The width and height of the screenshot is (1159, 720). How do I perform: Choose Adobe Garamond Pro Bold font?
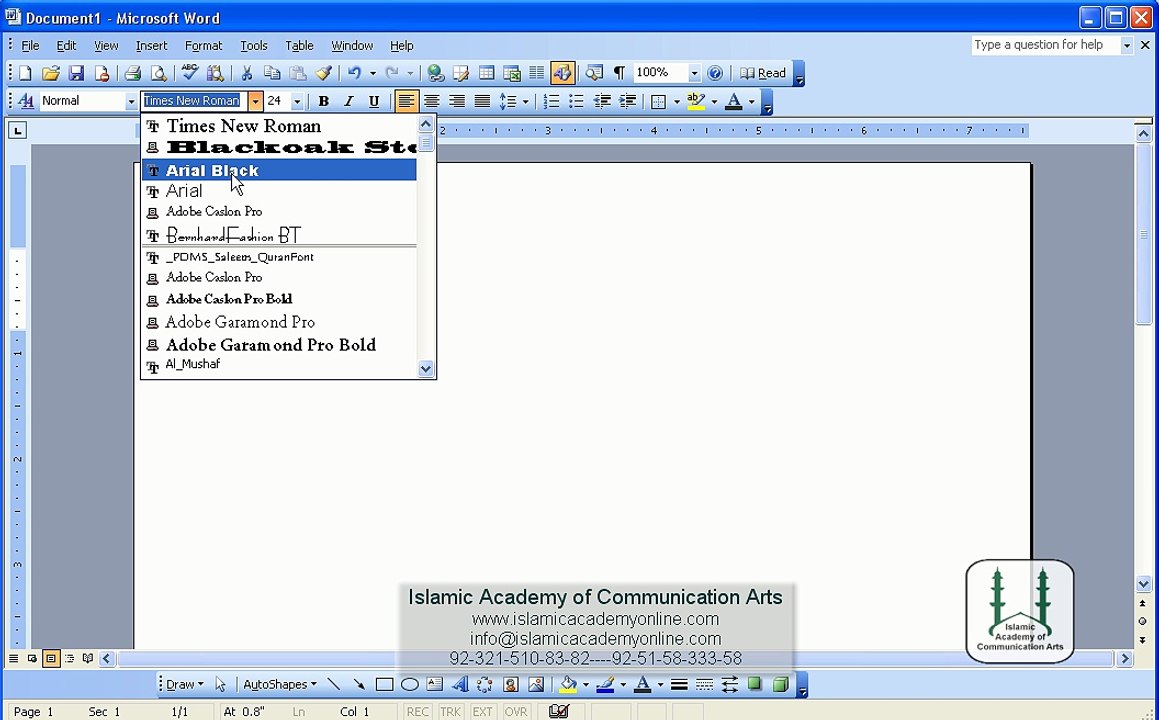tap(279, 344)
